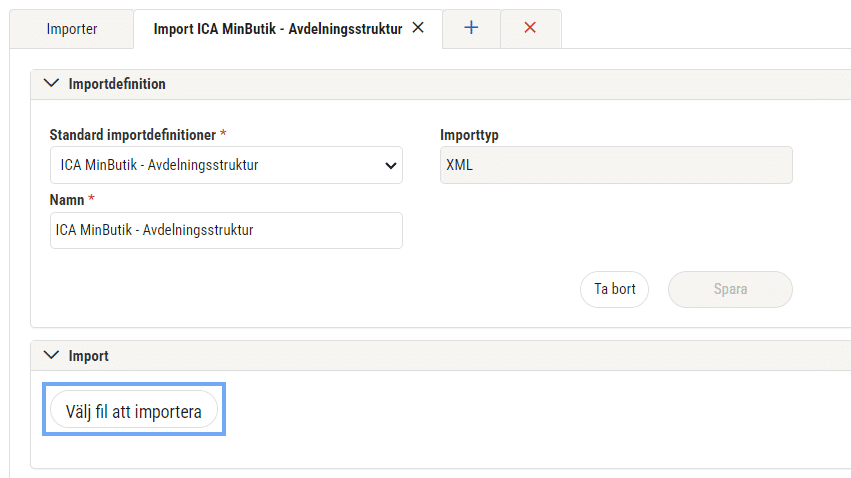Image resolution: width=851 pixels, height=478 pixels.
Task: Add a new tab with the blue plus icon
Action: 471,28
